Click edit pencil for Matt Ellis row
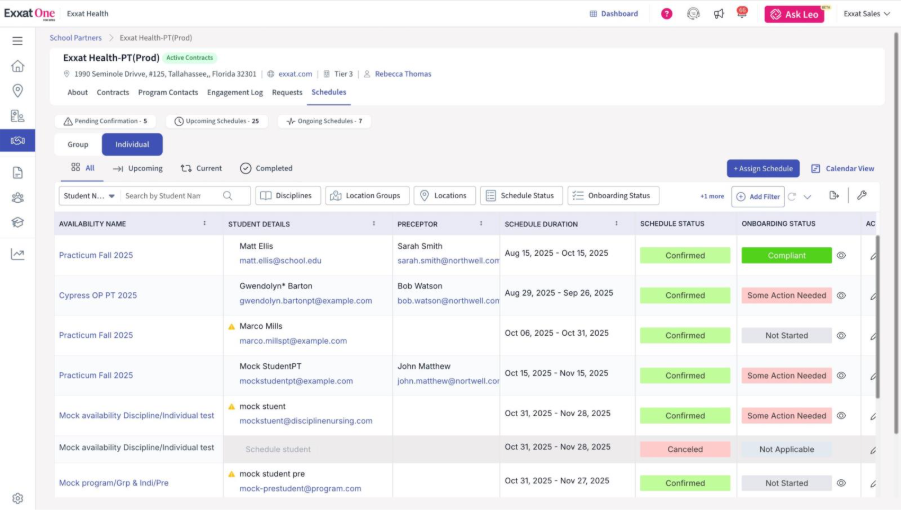Image resolution: width=901 pixels, height=510 pixels. [873, 256]
